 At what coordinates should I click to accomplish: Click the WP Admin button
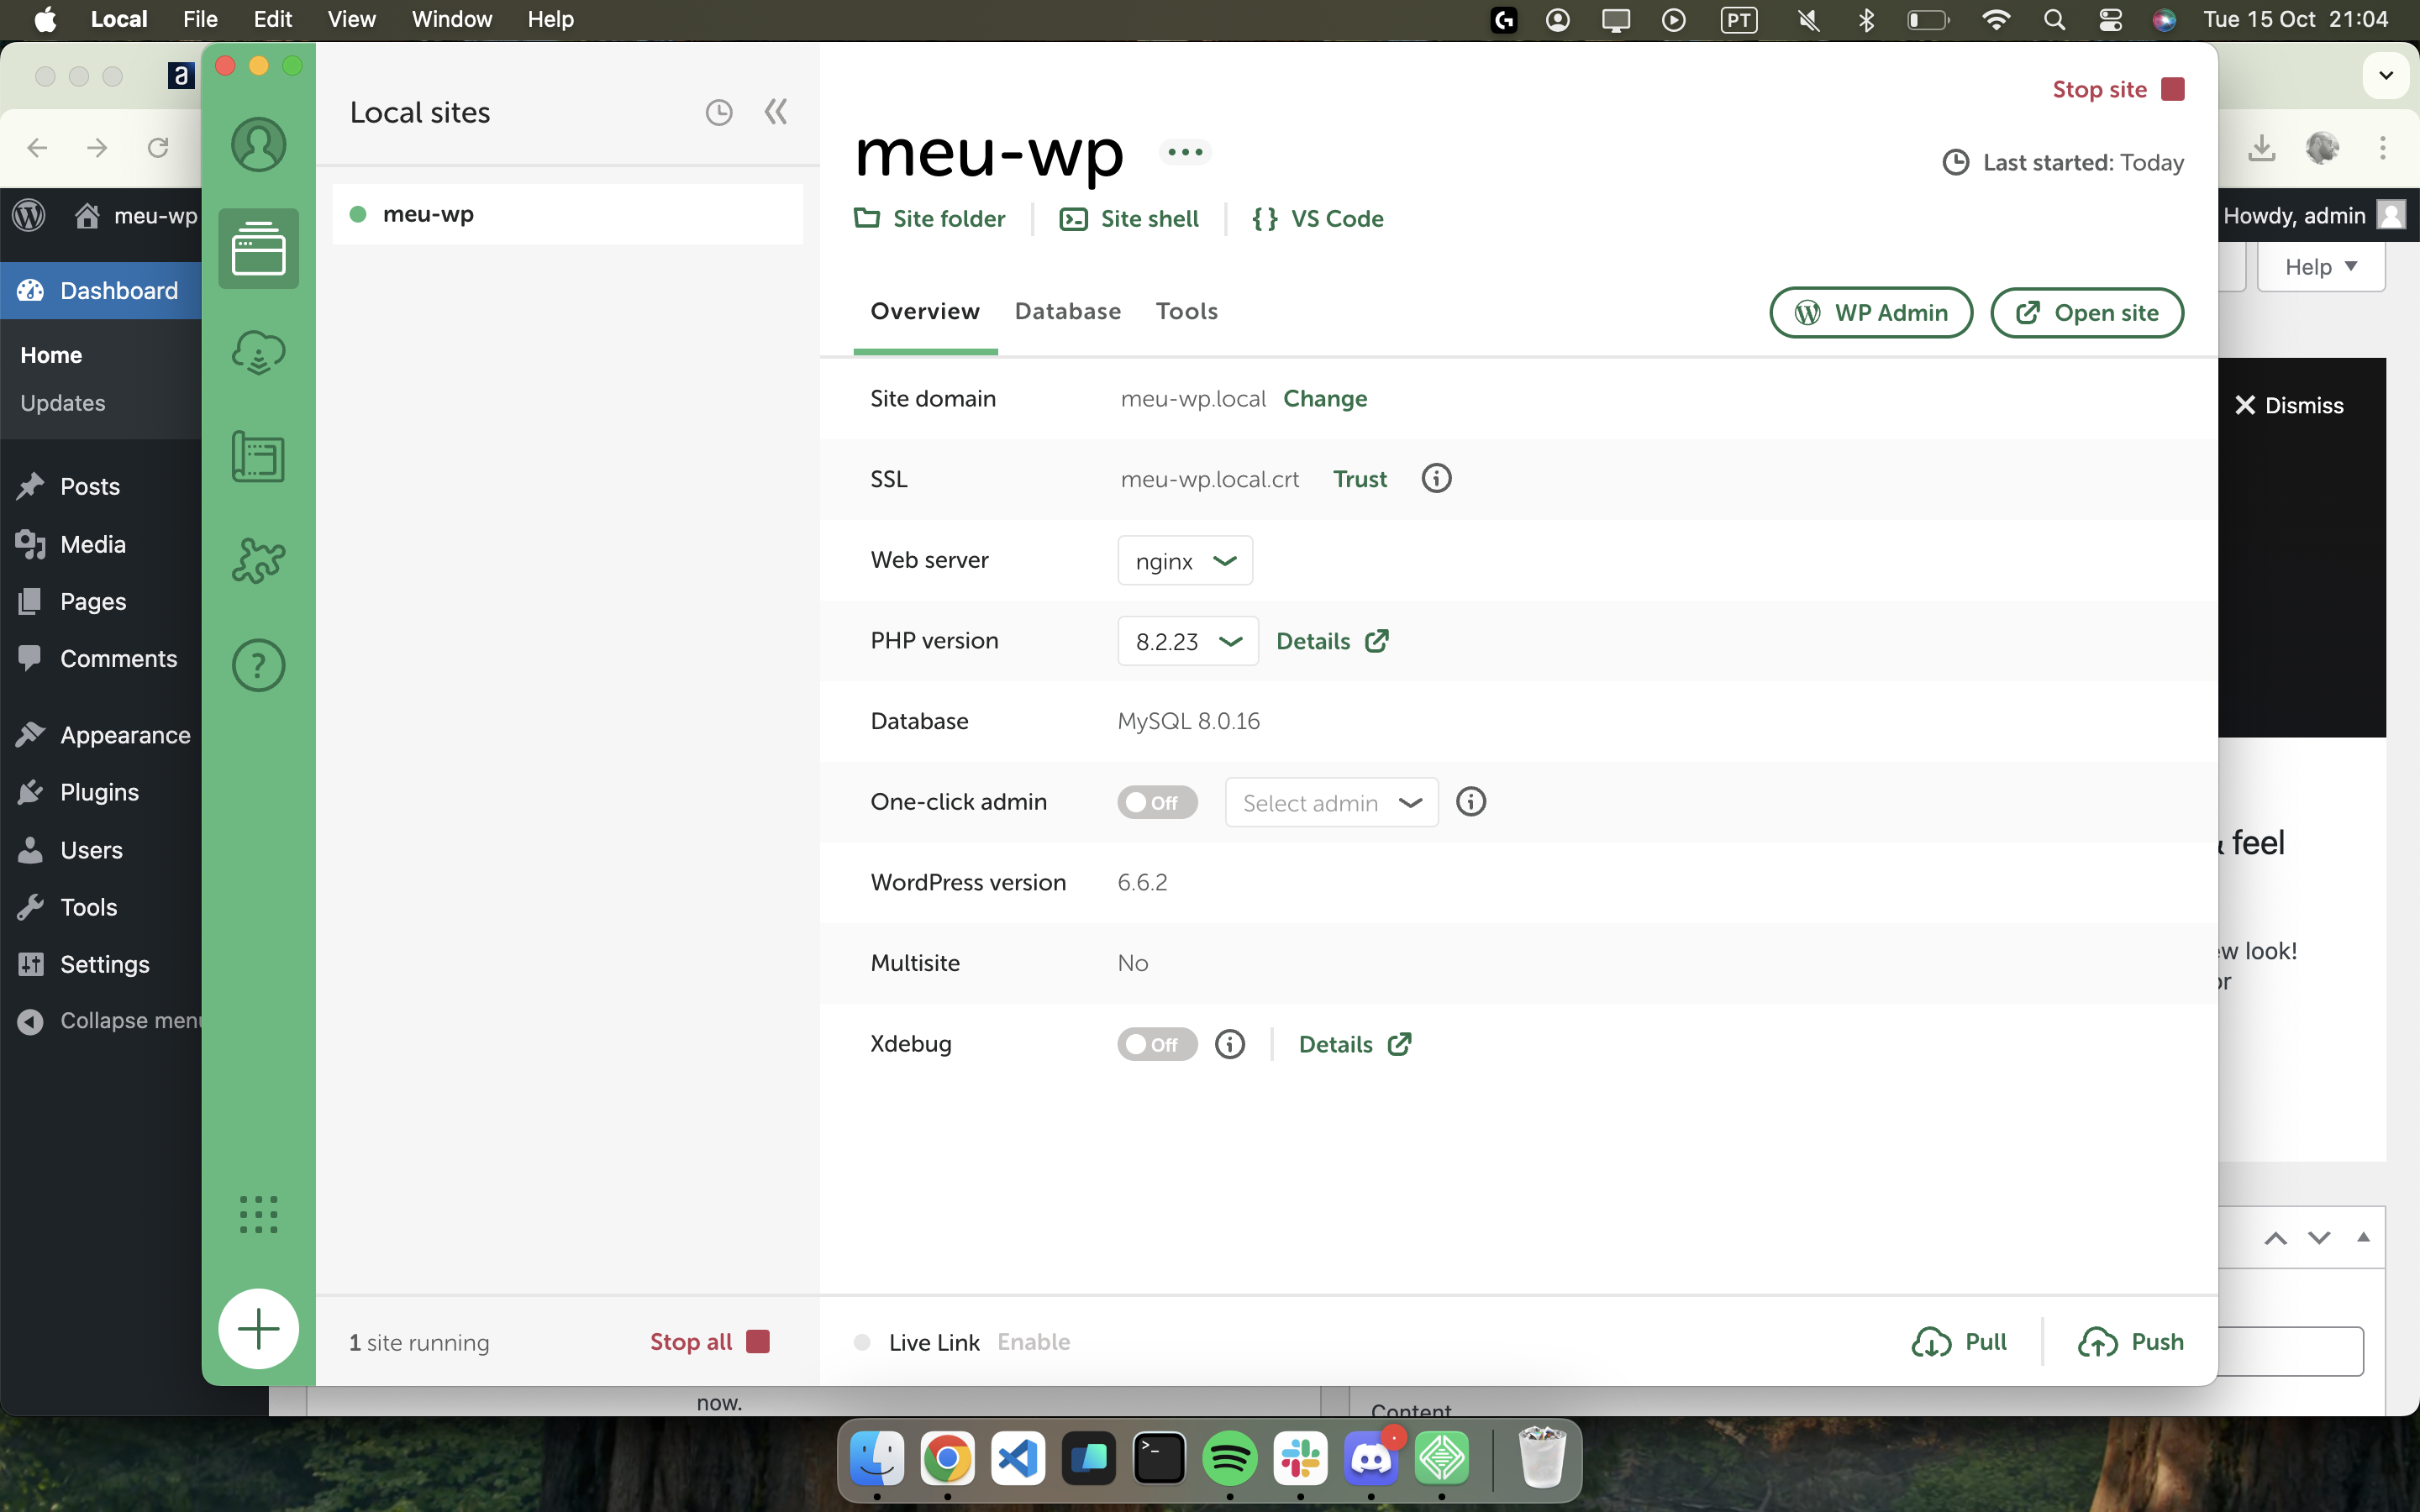[1870, 313]
